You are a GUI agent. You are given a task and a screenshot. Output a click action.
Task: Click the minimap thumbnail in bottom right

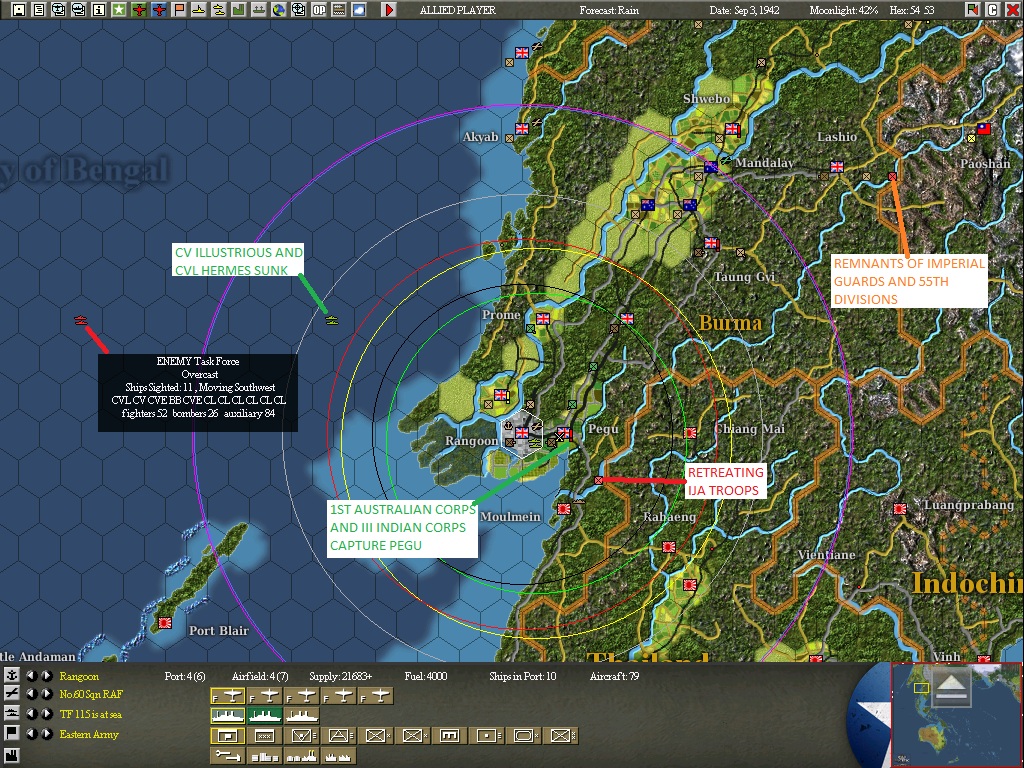click(956, 715)
